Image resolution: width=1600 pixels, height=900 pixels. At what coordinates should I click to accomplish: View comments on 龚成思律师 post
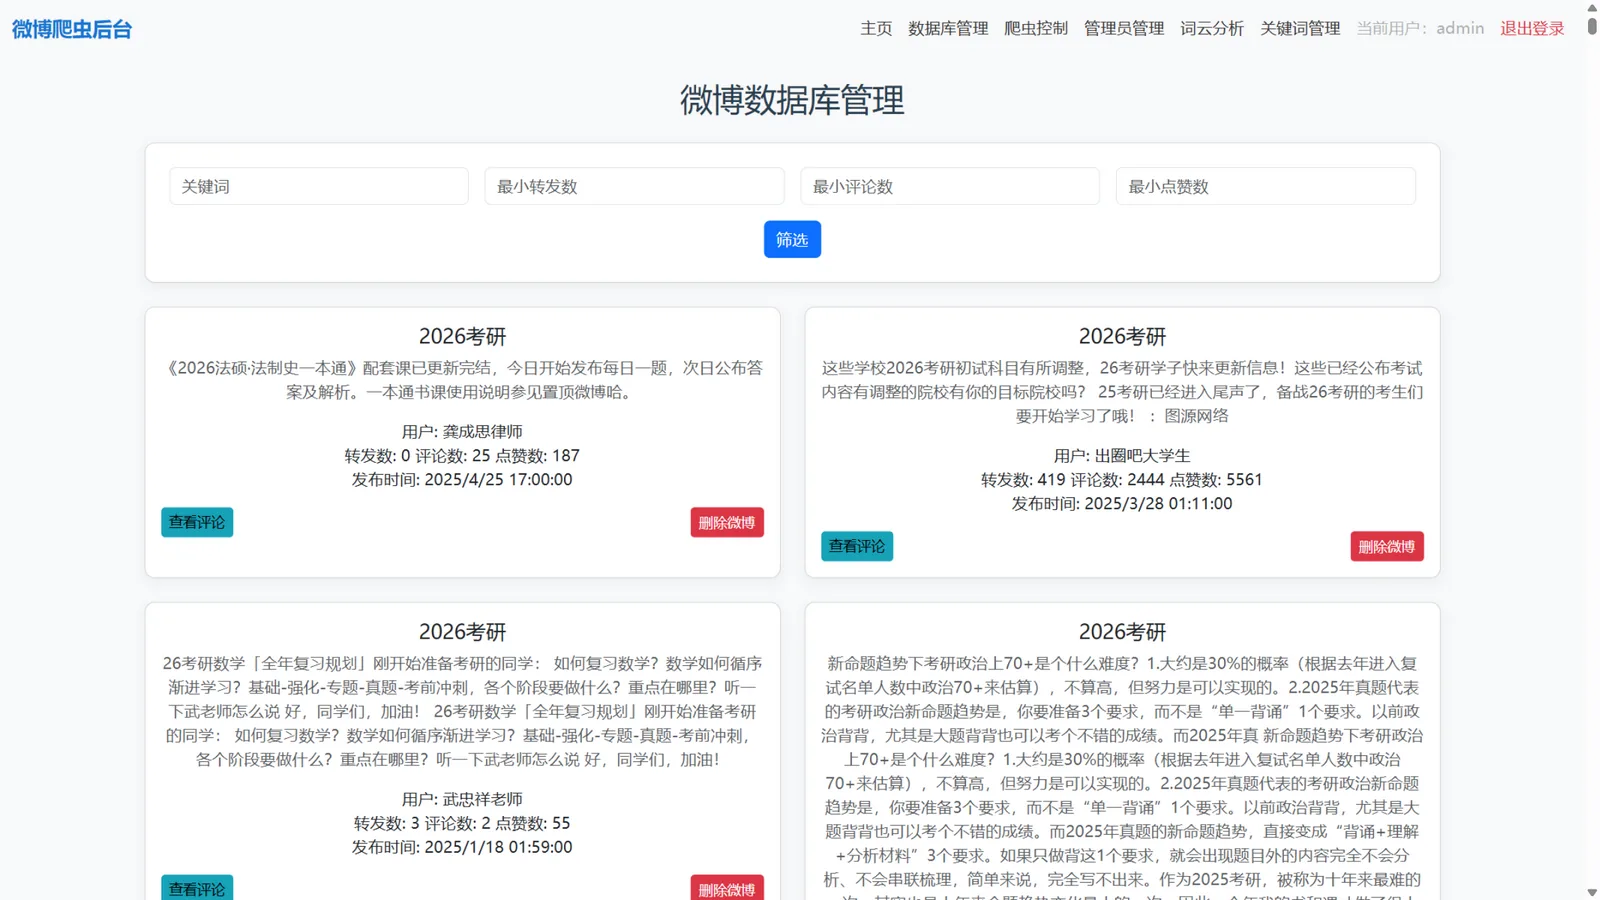[197, 522]
